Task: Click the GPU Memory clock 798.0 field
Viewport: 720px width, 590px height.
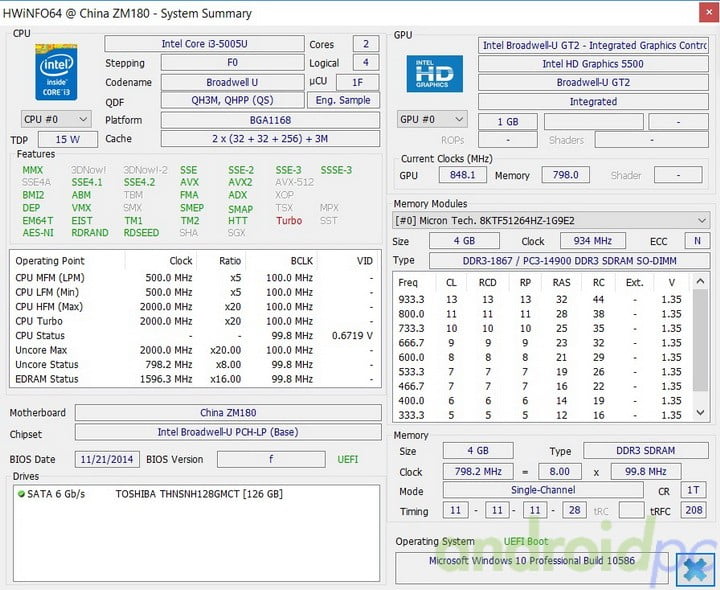Action: [x=565, y=175]
